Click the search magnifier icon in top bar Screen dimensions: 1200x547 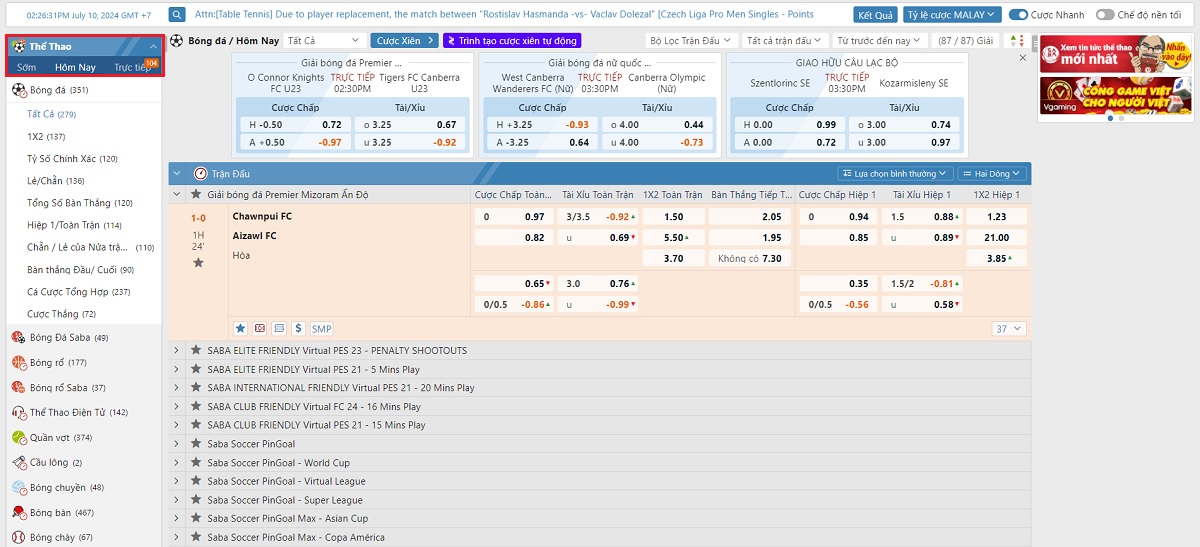tap(177, 15)
